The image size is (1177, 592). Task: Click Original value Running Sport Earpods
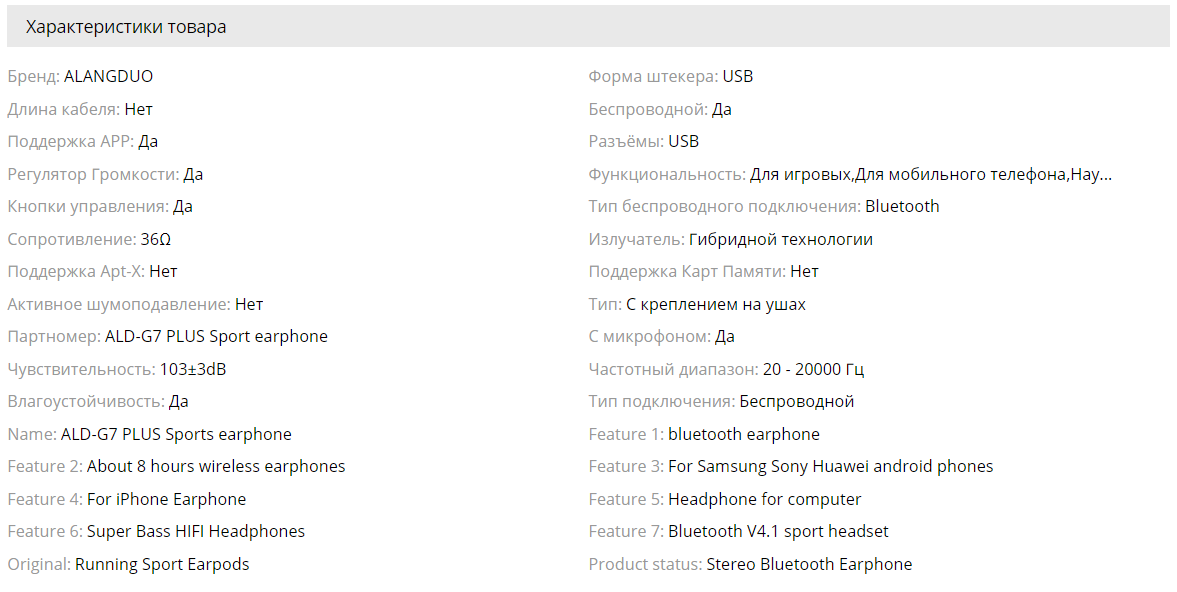click(x=162, y=564)
